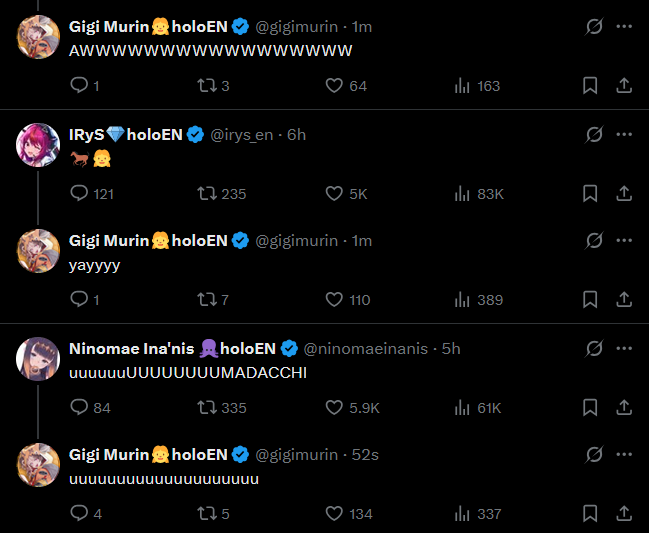Bookmark Gigi Murin's AWWWW tweet

point(590,86)
